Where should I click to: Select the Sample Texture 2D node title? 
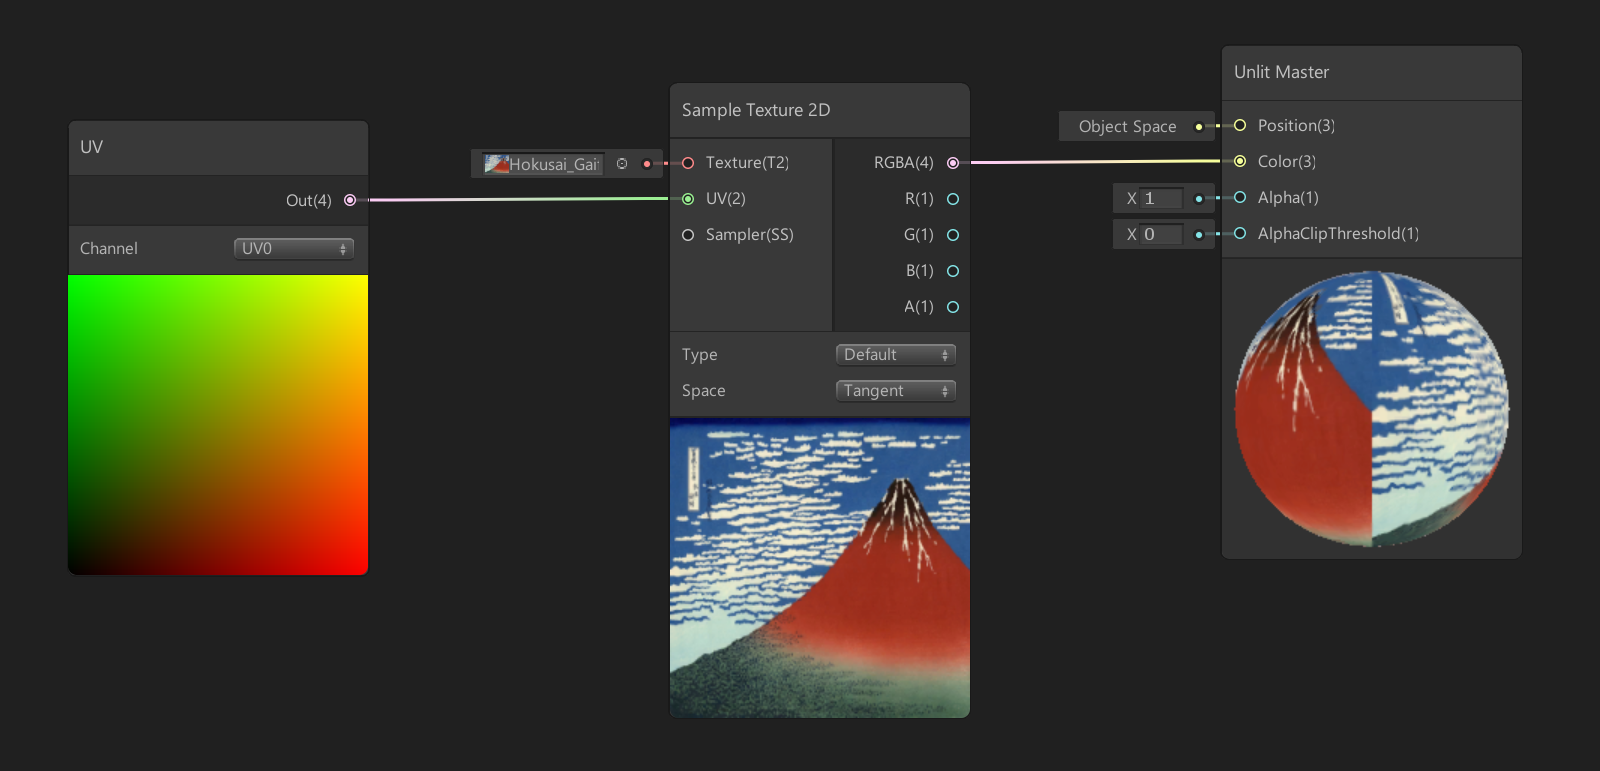756,110
